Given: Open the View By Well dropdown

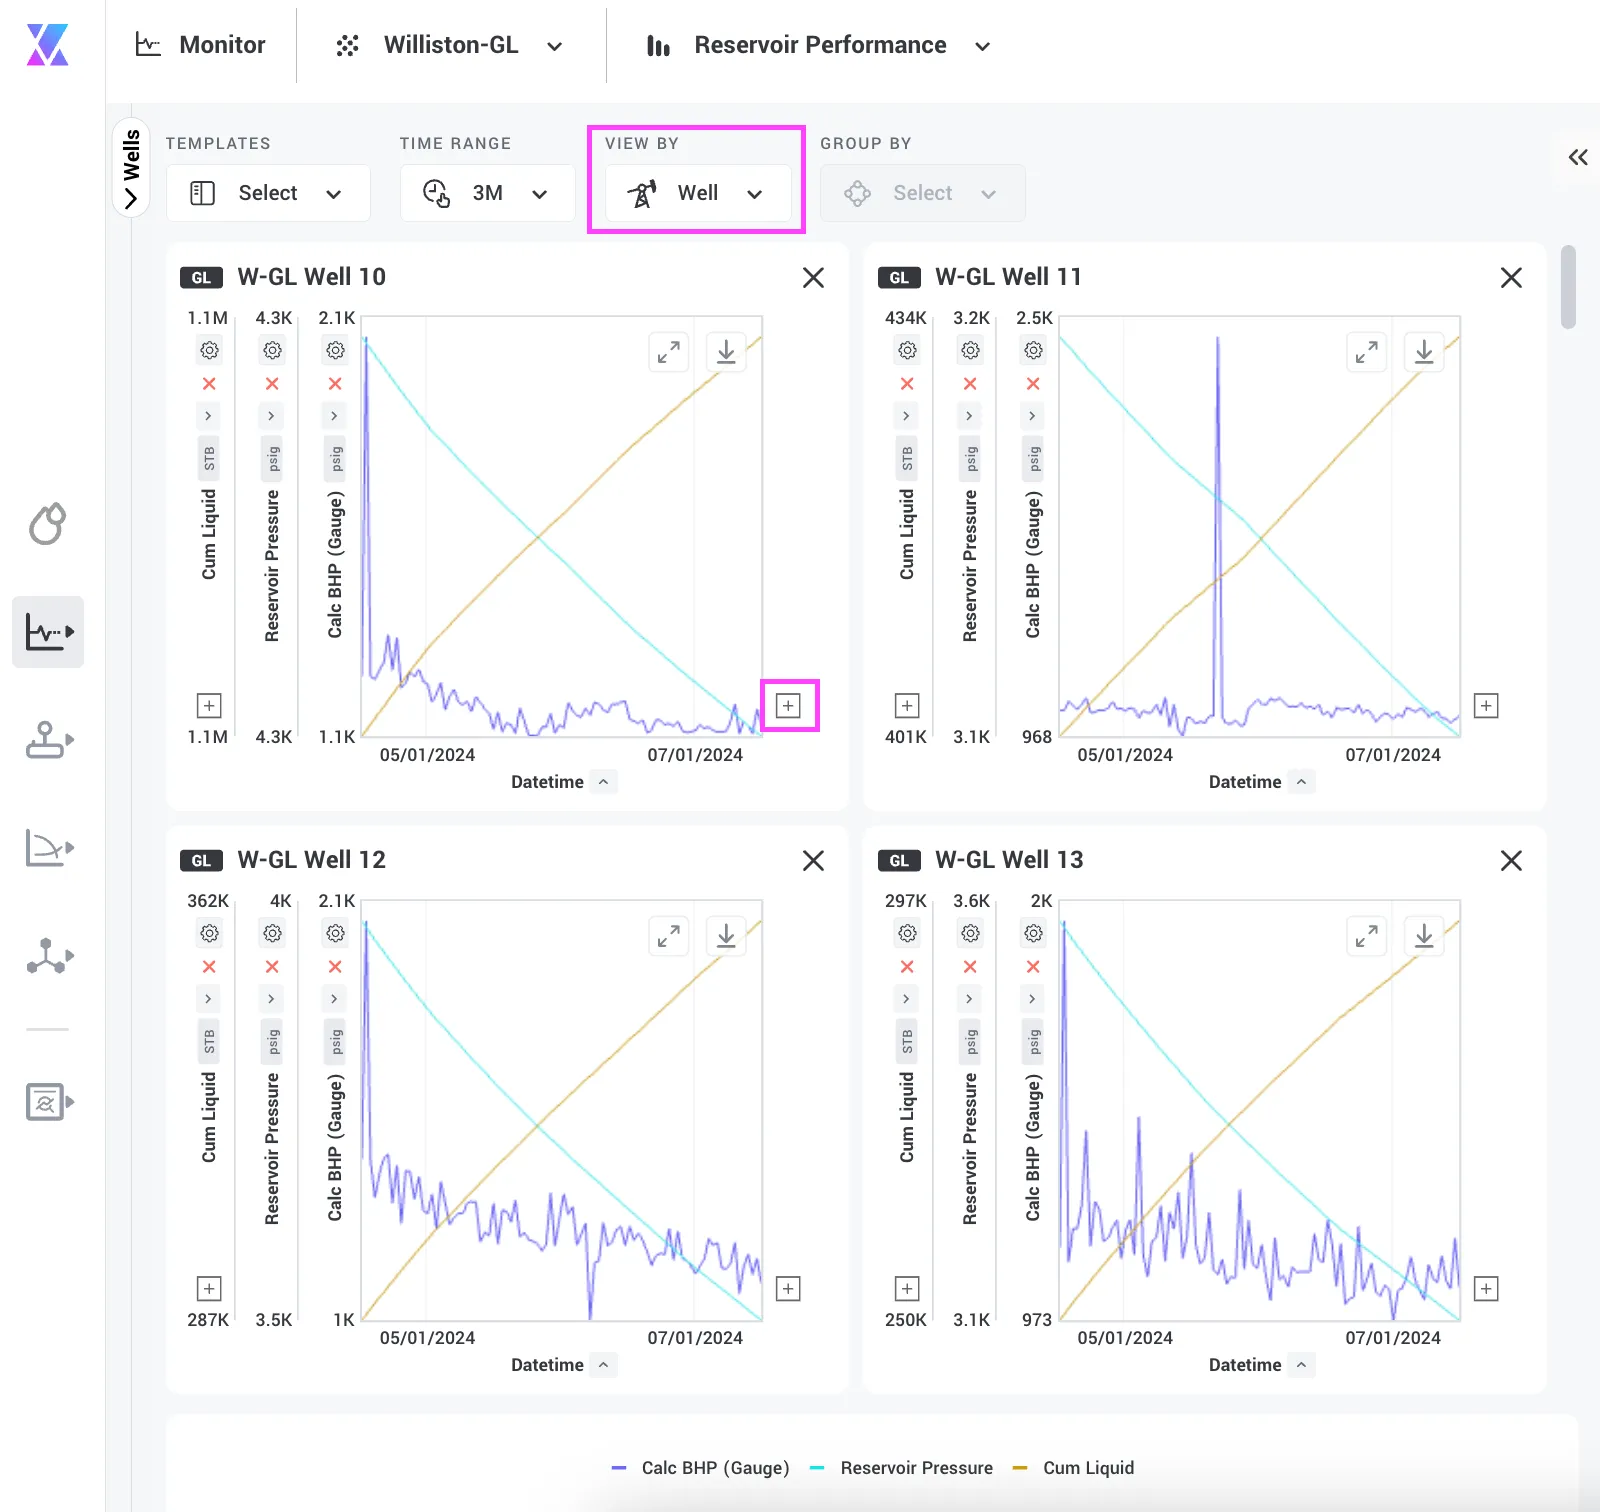Looking at the screenshot, I should click(x=697, y=193).
